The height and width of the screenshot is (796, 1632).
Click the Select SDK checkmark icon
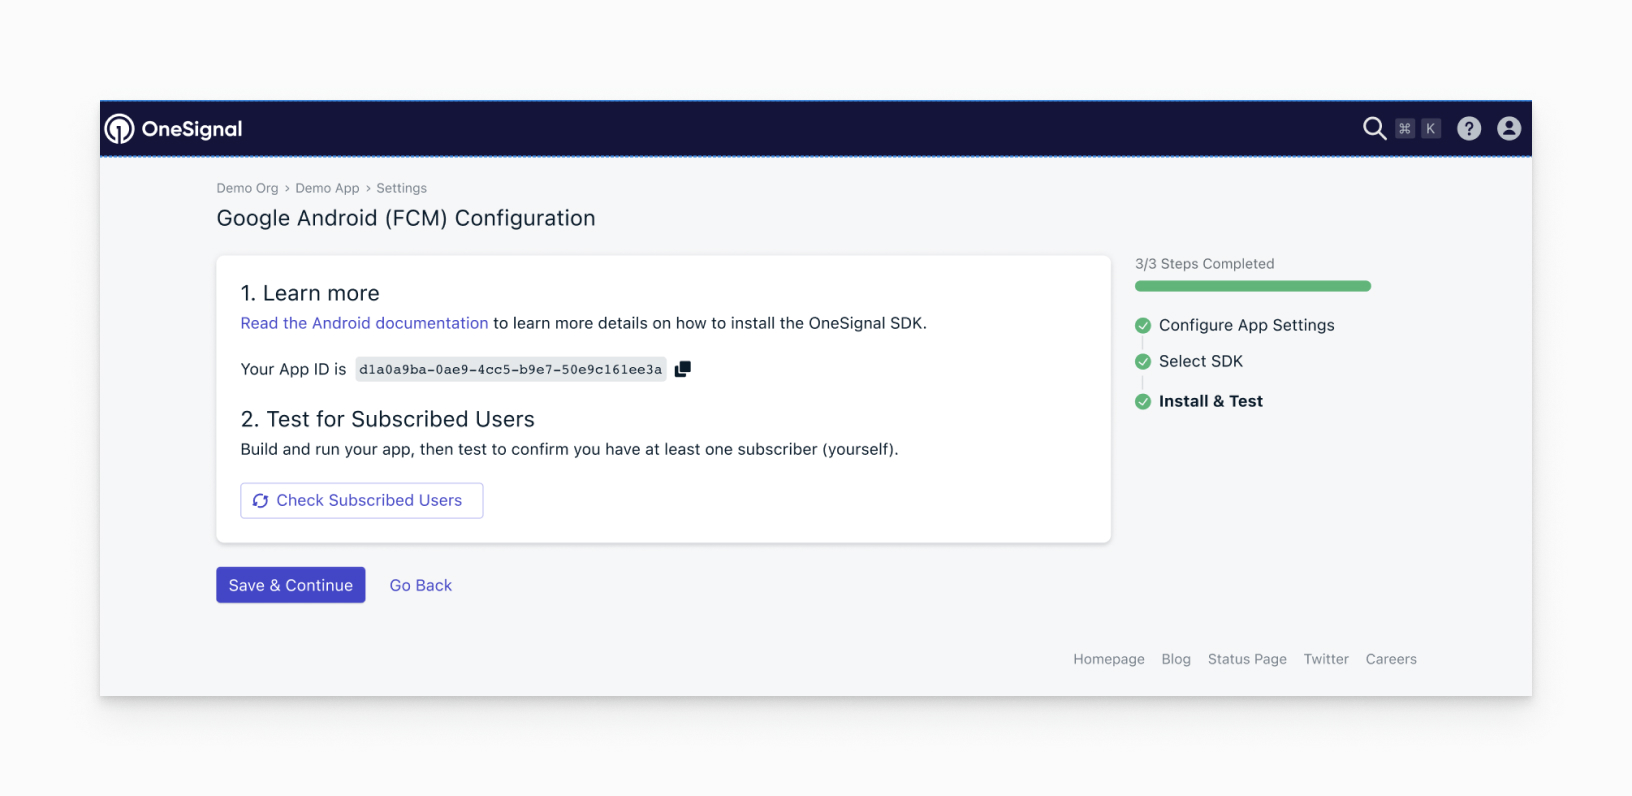1143,361
